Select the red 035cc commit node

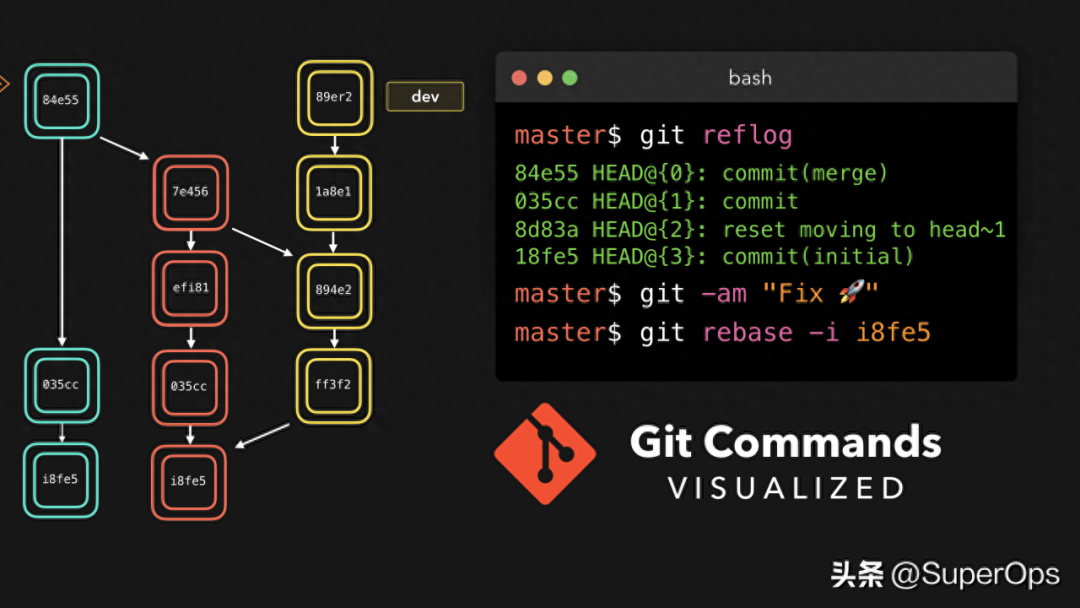(190, 387)
